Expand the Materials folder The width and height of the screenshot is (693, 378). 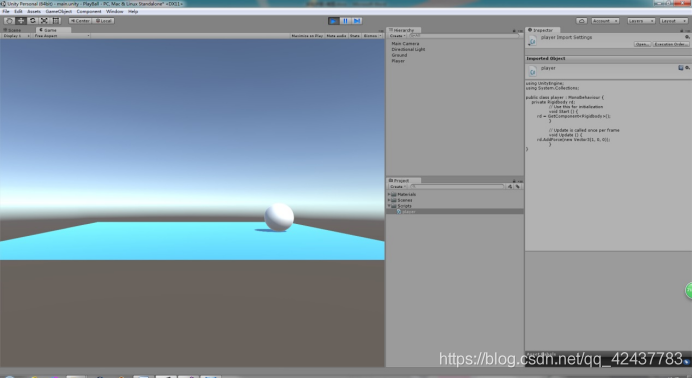[x=389, y=195]
